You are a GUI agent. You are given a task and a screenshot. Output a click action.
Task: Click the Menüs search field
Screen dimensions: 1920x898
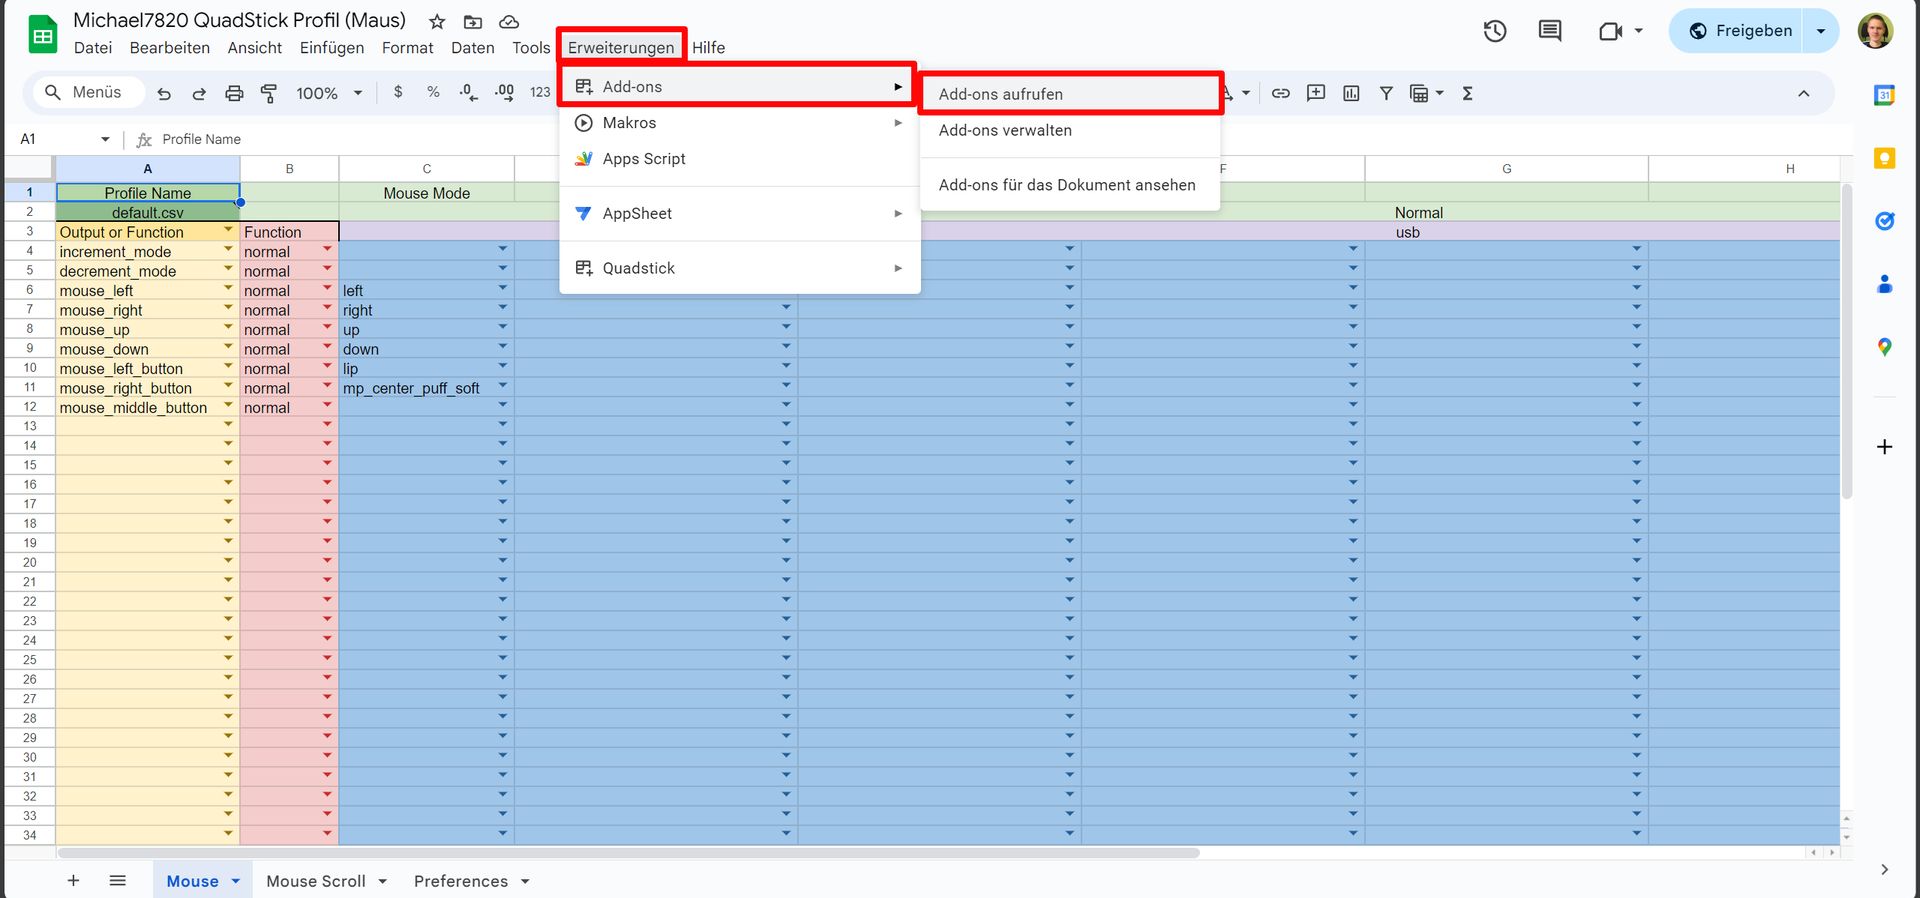click(96, 92)
